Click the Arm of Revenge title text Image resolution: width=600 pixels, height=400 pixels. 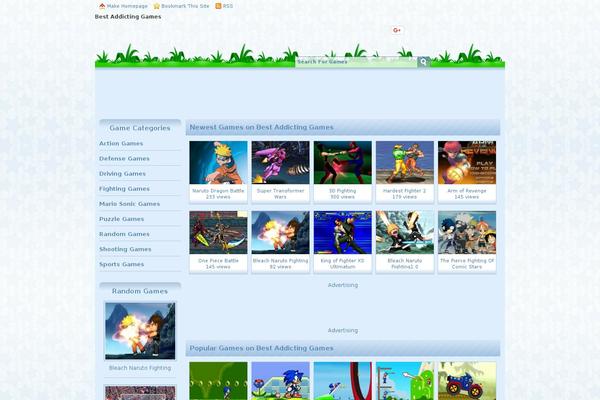coord(467,191)
